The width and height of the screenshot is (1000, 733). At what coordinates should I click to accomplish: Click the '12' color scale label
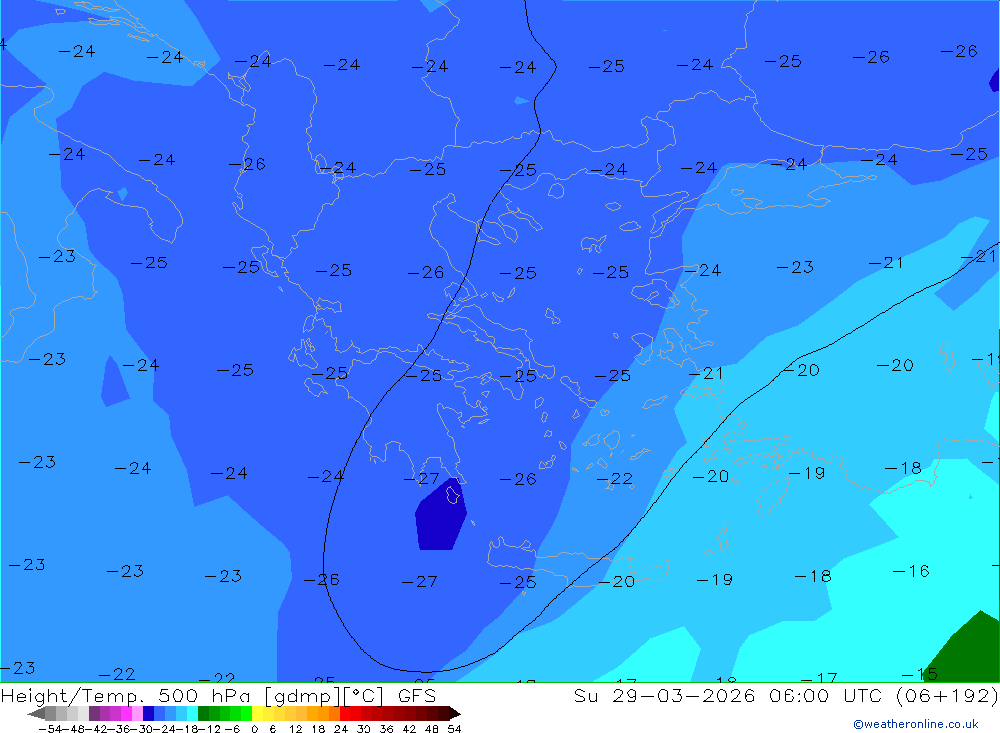pos(295,729)
